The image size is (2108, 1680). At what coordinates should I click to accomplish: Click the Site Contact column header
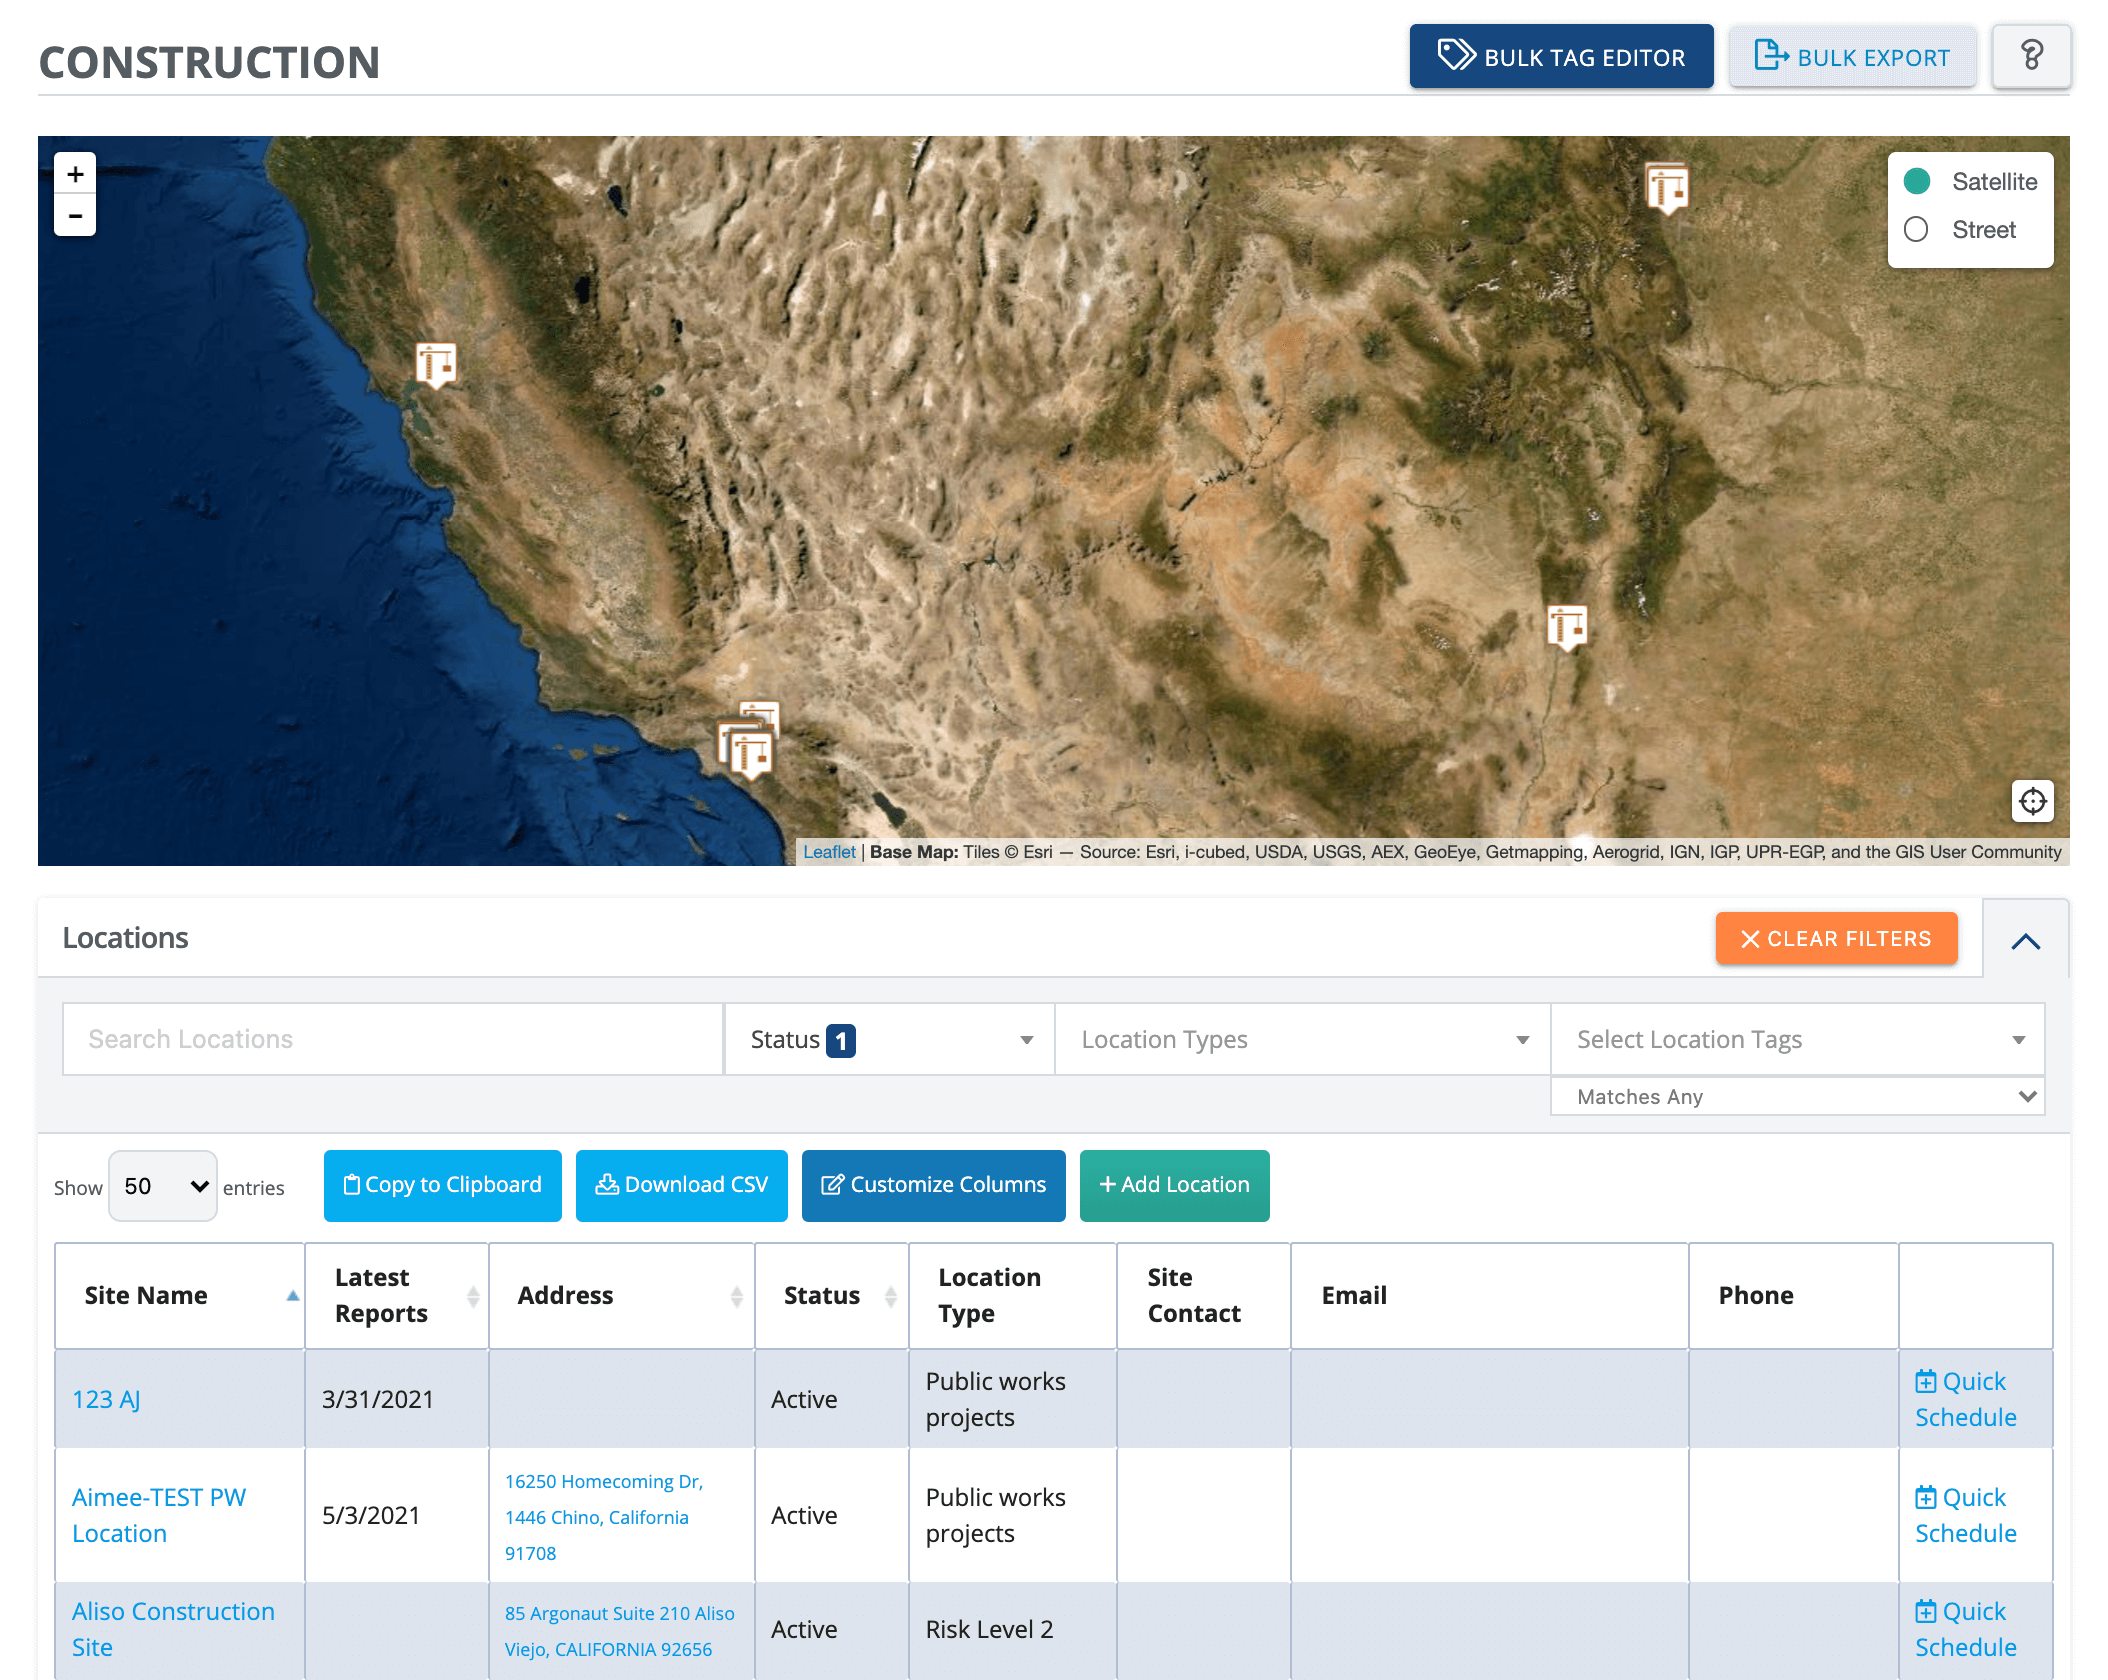1203,1295
